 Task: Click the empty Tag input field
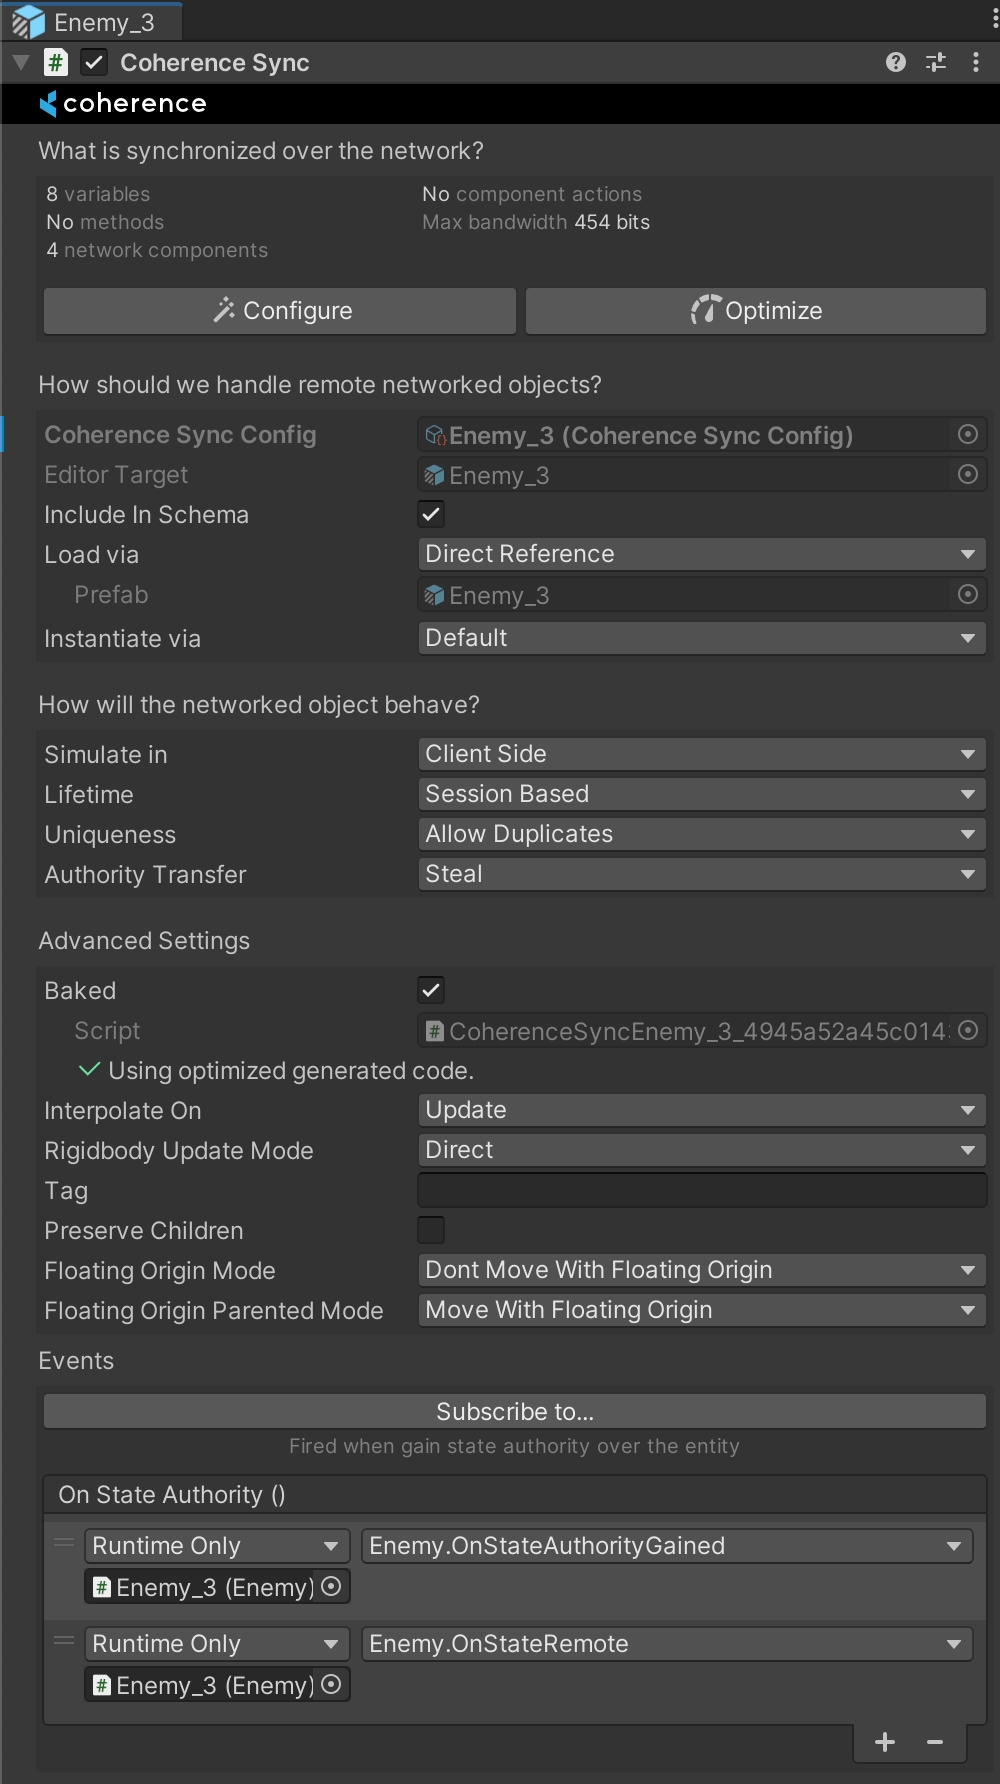701,1190
